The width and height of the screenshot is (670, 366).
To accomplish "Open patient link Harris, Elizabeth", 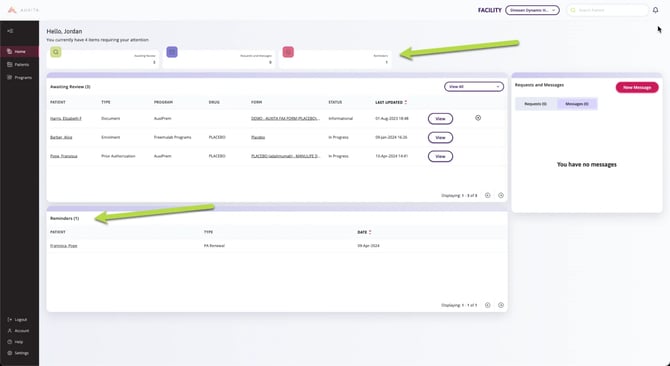I will (x=65, y=118).
